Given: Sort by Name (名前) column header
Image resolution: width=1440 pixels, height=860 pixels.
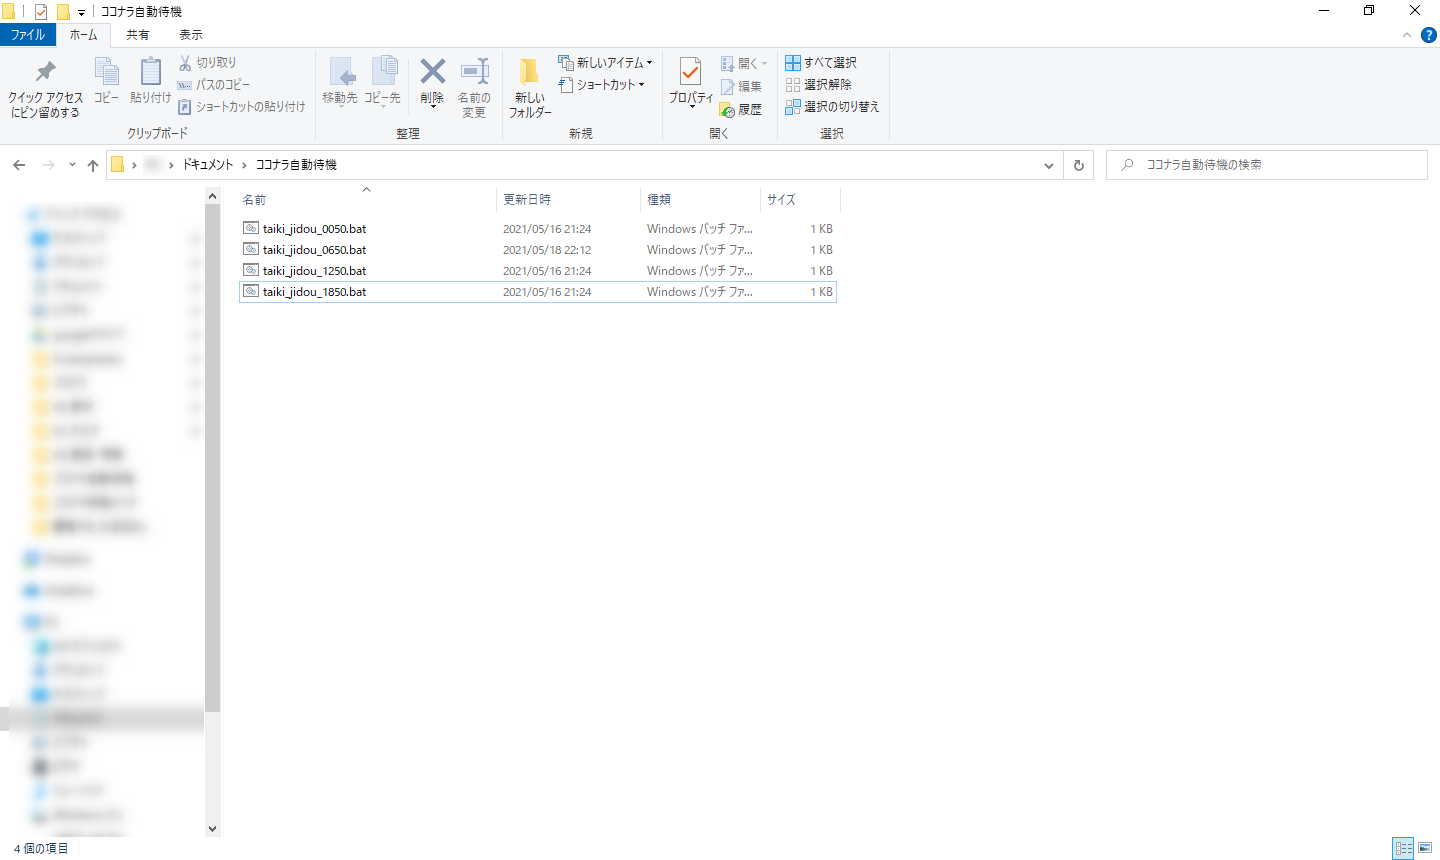Looking at the screenshot, I should [367, 199].
